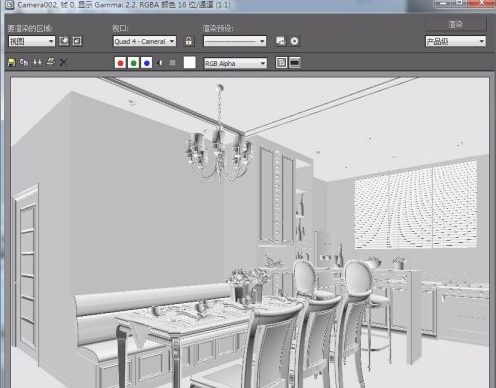Open the Render Setup dialog icon
The width and height of the screenshot is (496, 388).
(281, 41)
